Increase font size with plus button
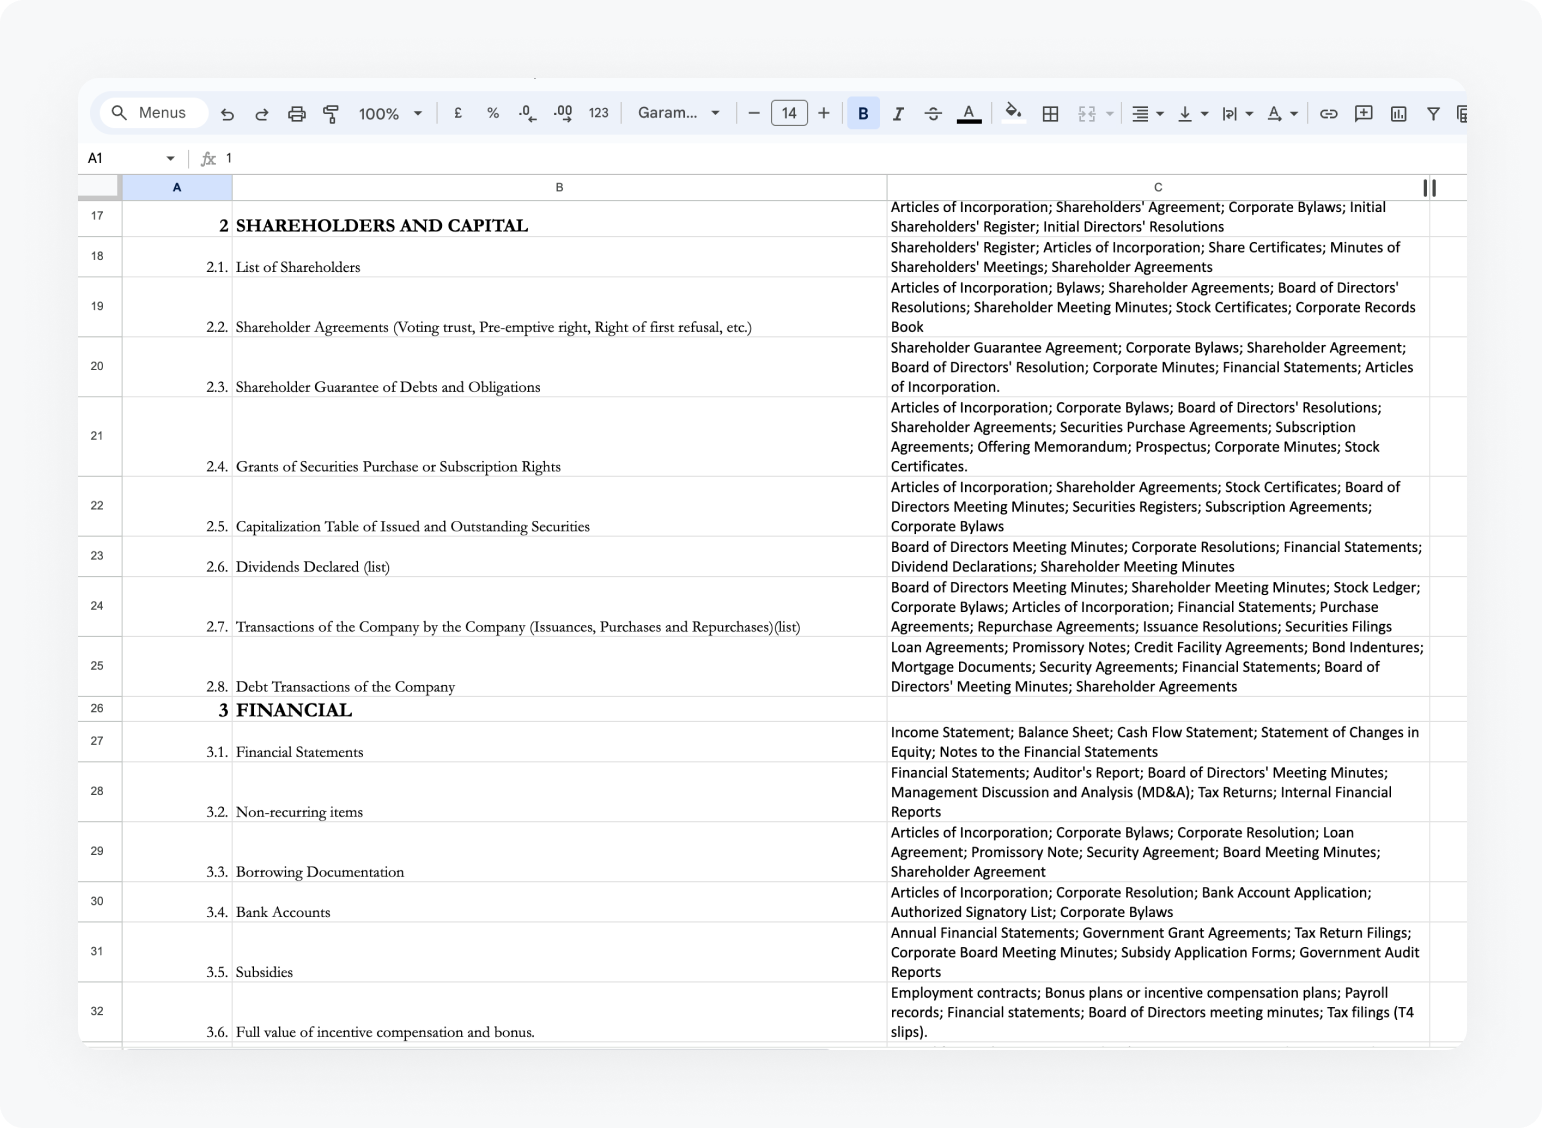This screenshot has height=1134, width=1542. 823,113
